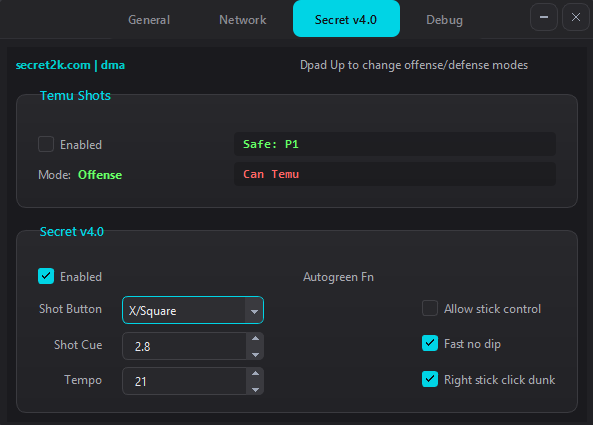Minimize the window
This screenshot has width=593, height=425.
point(544,17)
